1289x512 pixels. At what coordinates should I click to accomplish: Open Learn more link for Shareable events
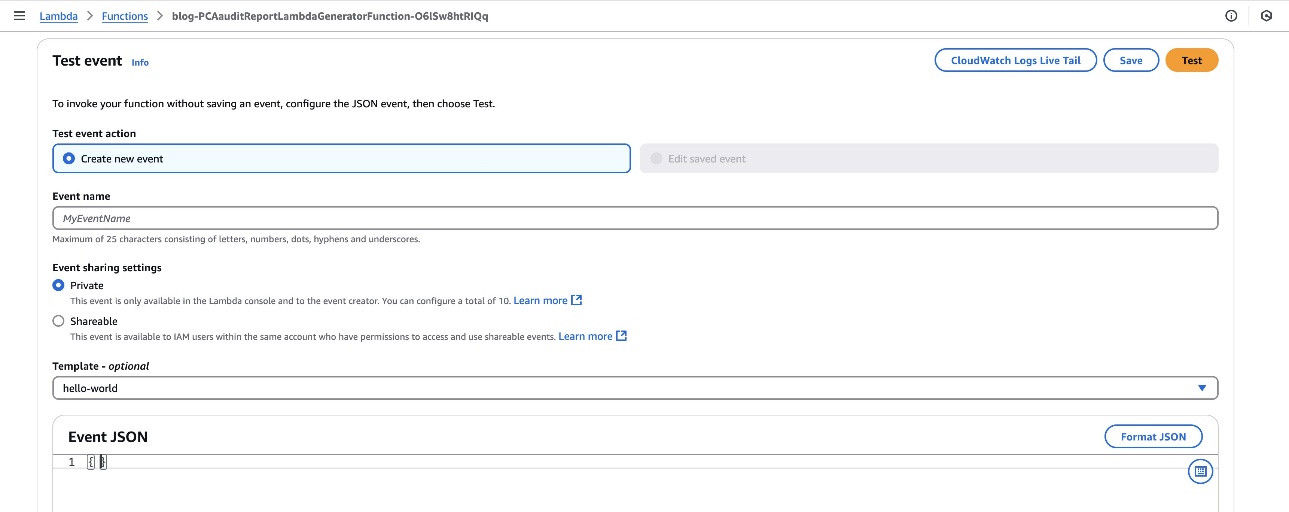585,336
